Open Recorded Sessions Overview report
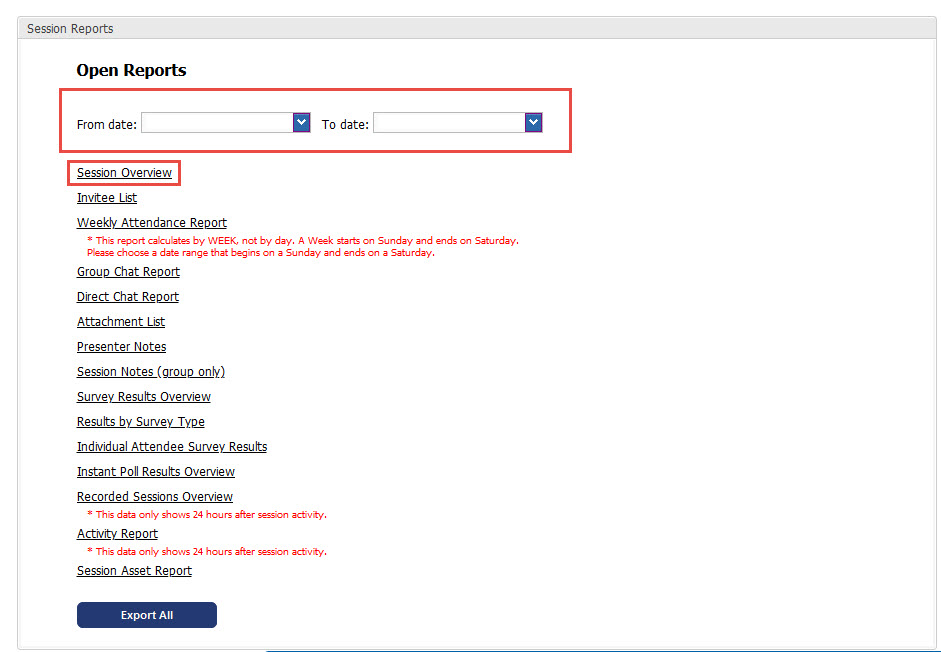 [x=155, y=497]
